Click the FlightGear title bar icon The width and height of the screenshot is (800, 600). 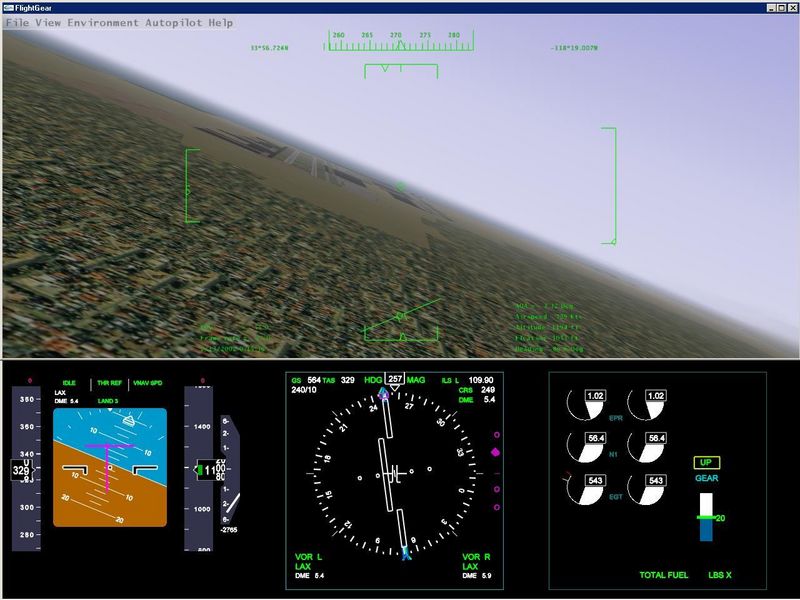(x=8, y=6)
